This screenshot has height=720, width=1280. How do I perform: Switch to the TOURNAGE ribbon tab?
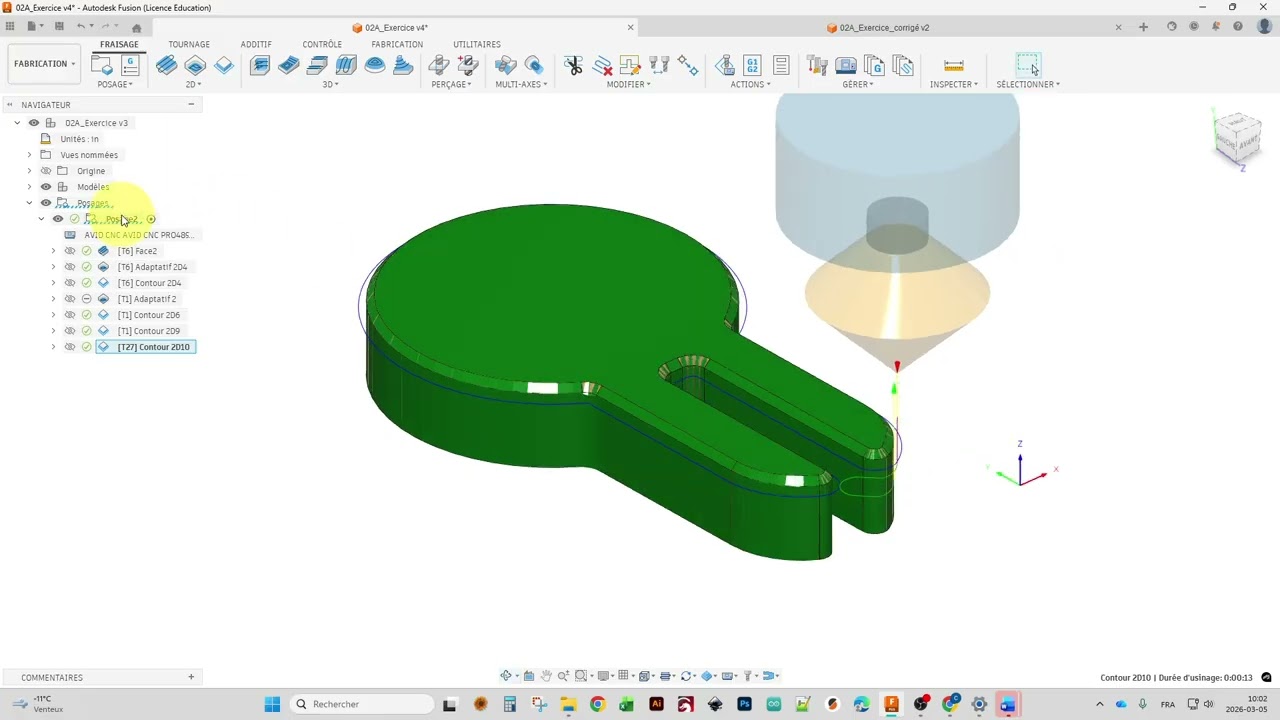click(189, 44)
